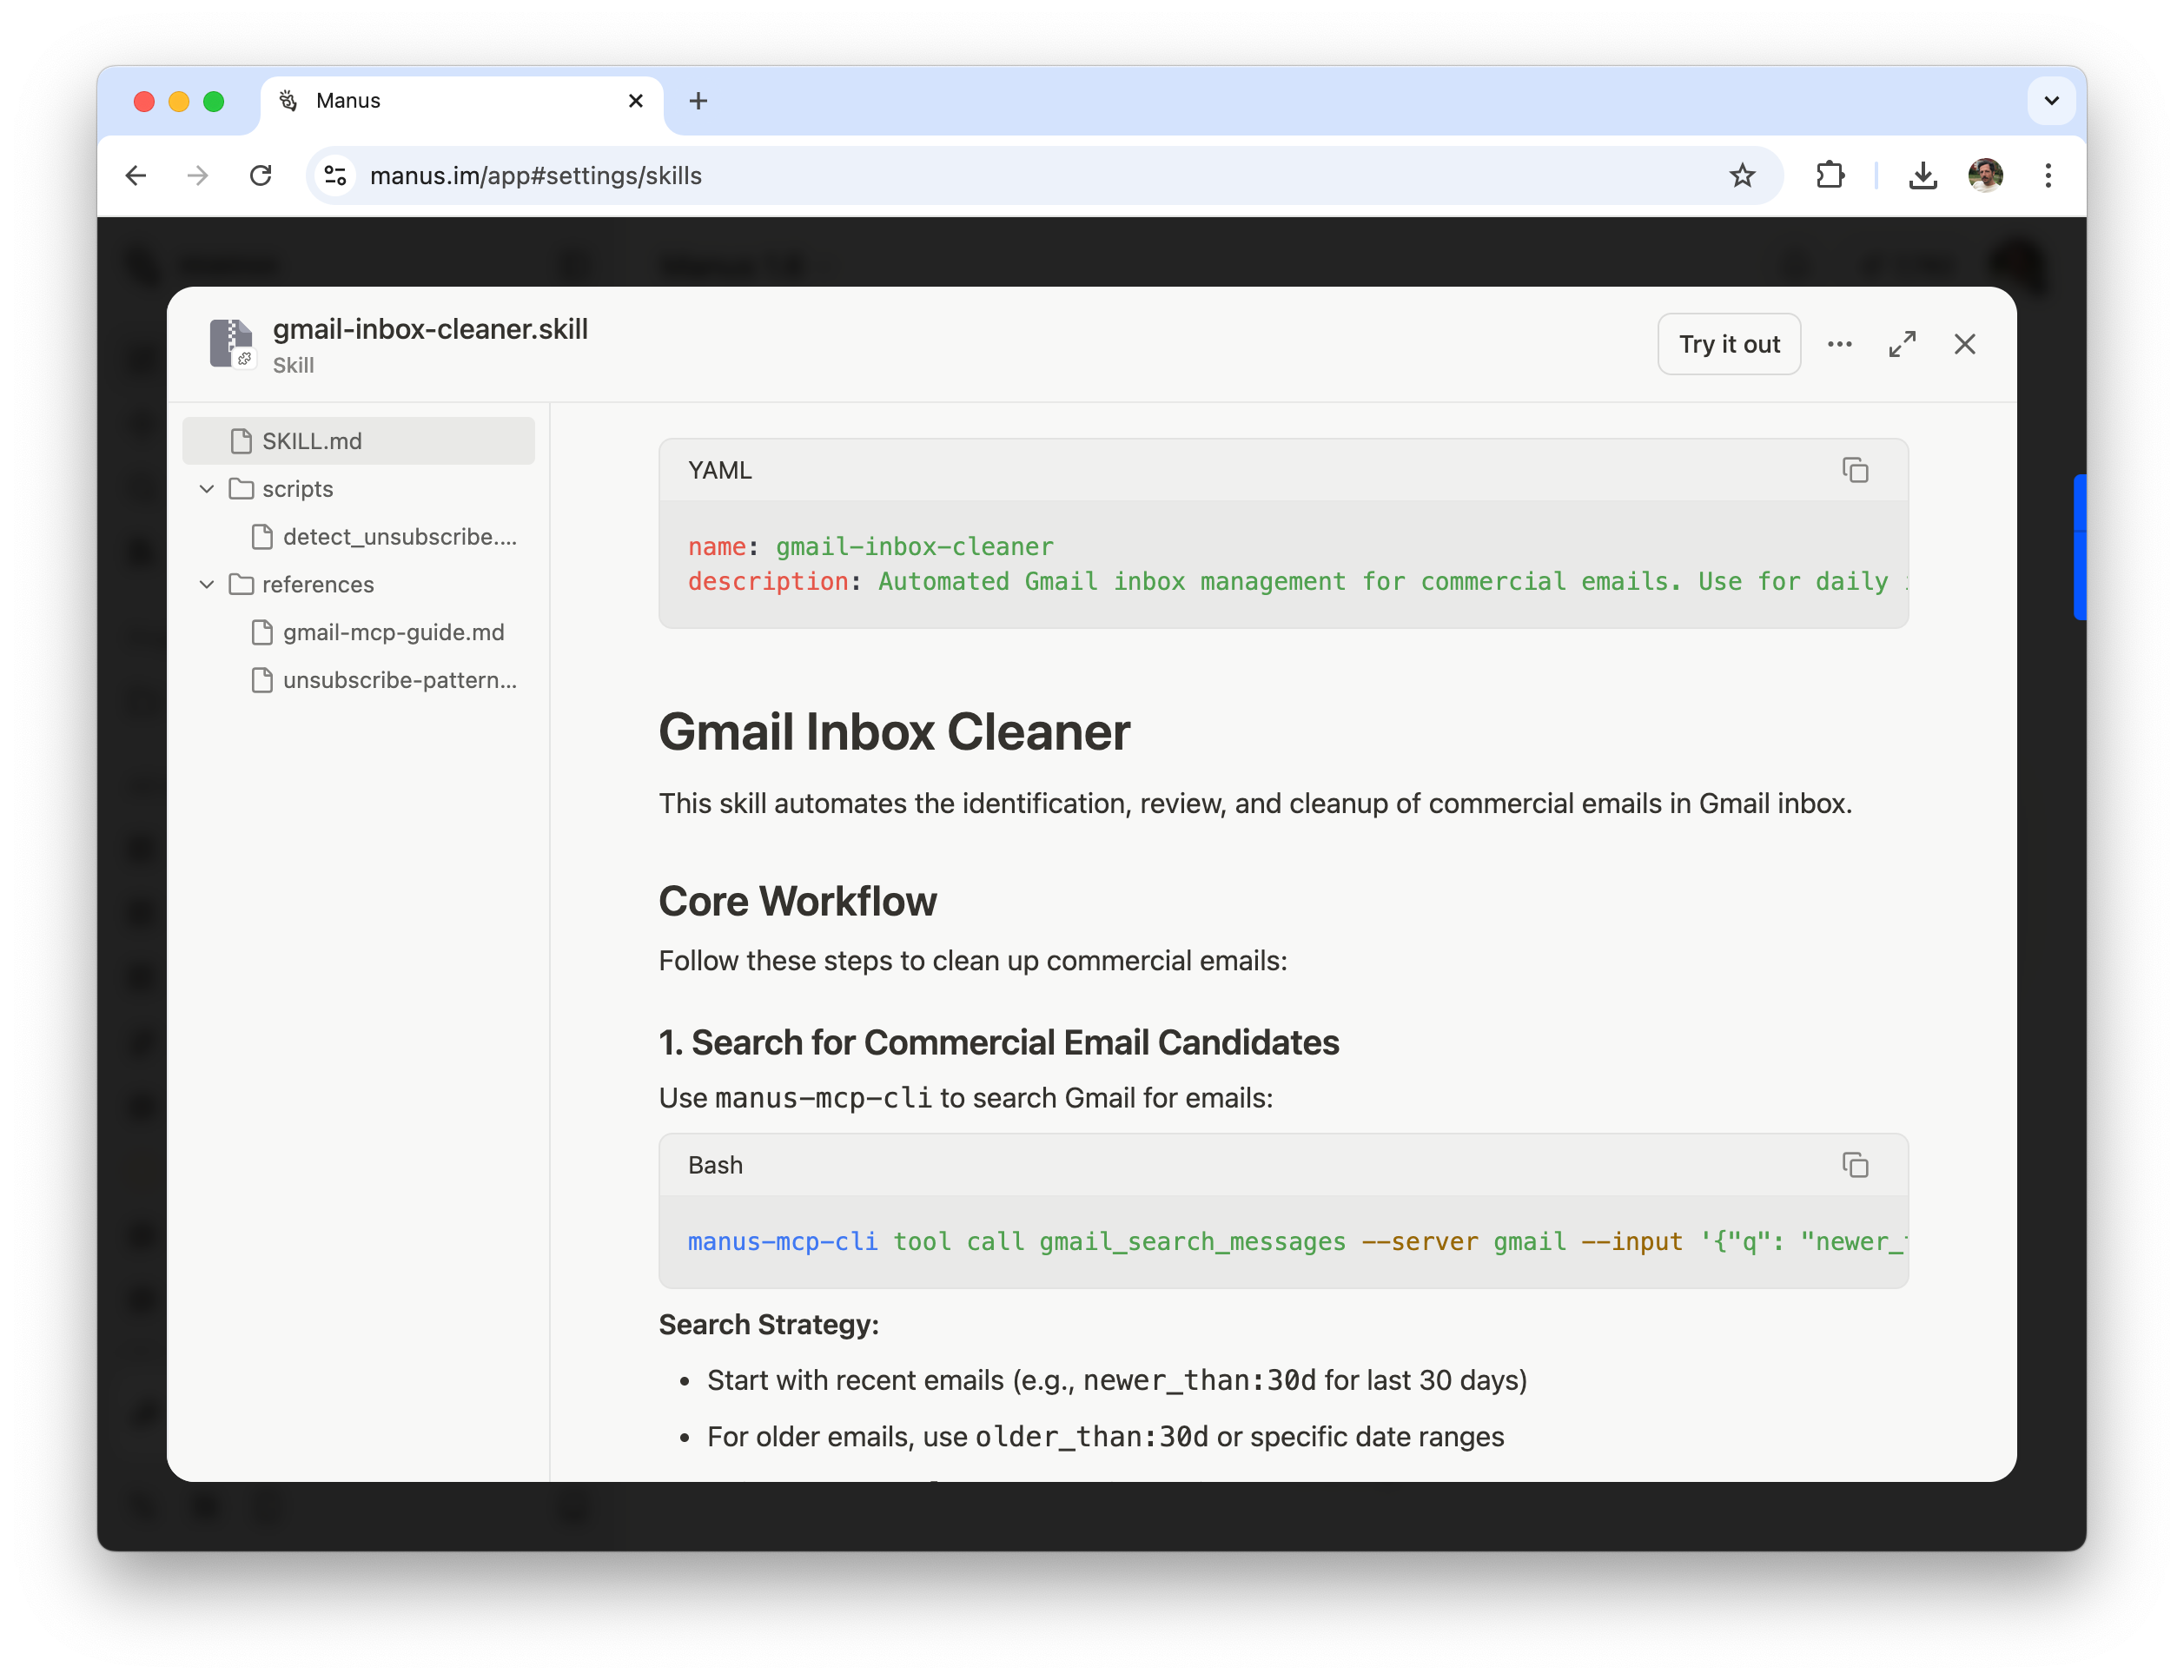Image resolution: width=2184 pixels, height=1680 pixels.
Task: Open gmail-mcp-guide.md in the file tree
Action: (x=393, y=632)
